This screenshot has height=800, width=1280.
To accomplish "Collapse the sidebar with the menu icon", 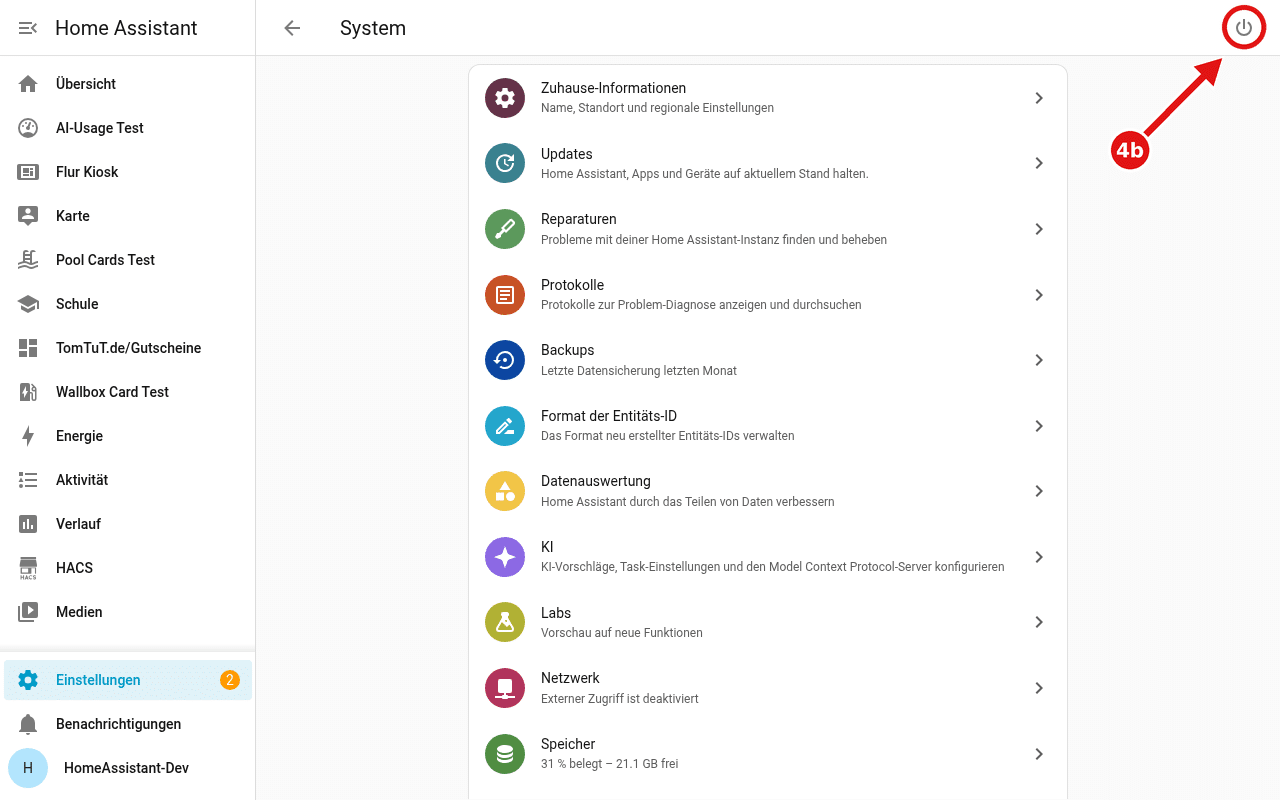I will [28, 28].
